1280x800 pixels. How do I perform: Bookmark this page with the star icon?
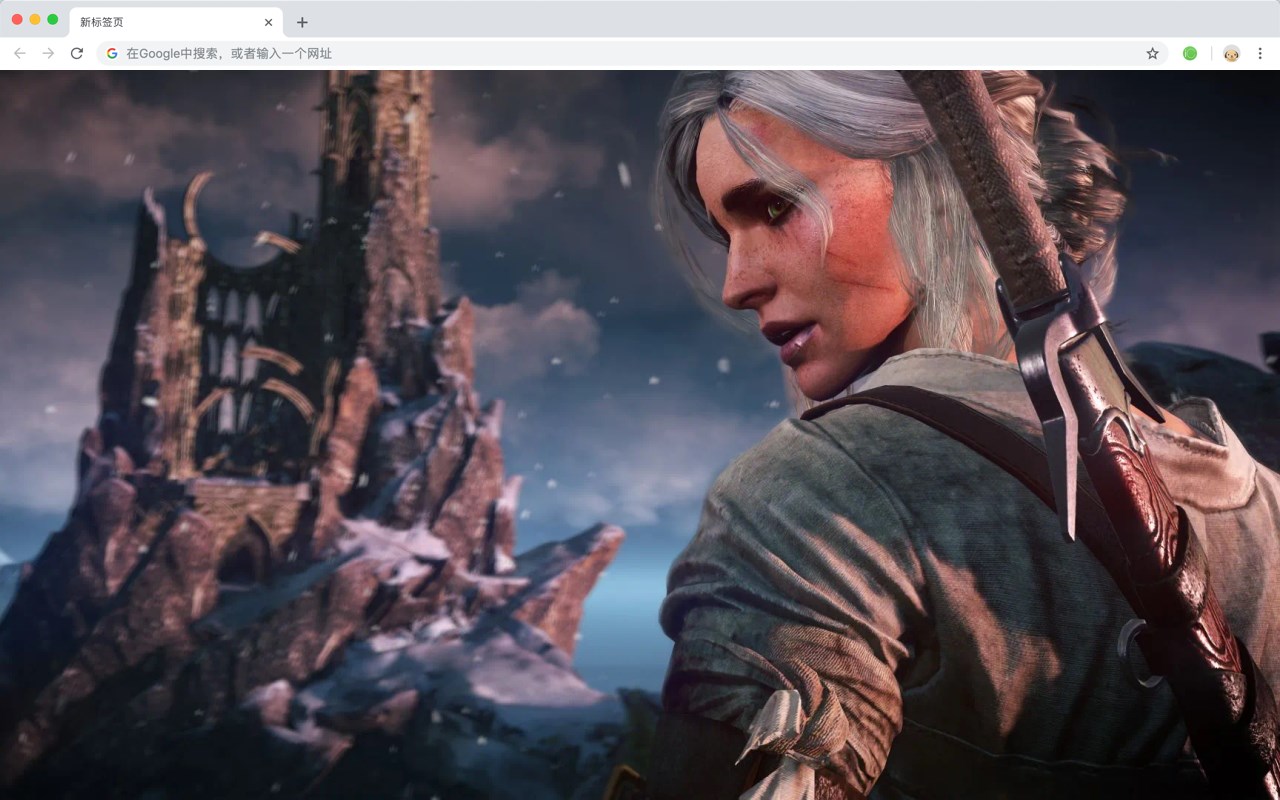click(x=1152, y=53)
